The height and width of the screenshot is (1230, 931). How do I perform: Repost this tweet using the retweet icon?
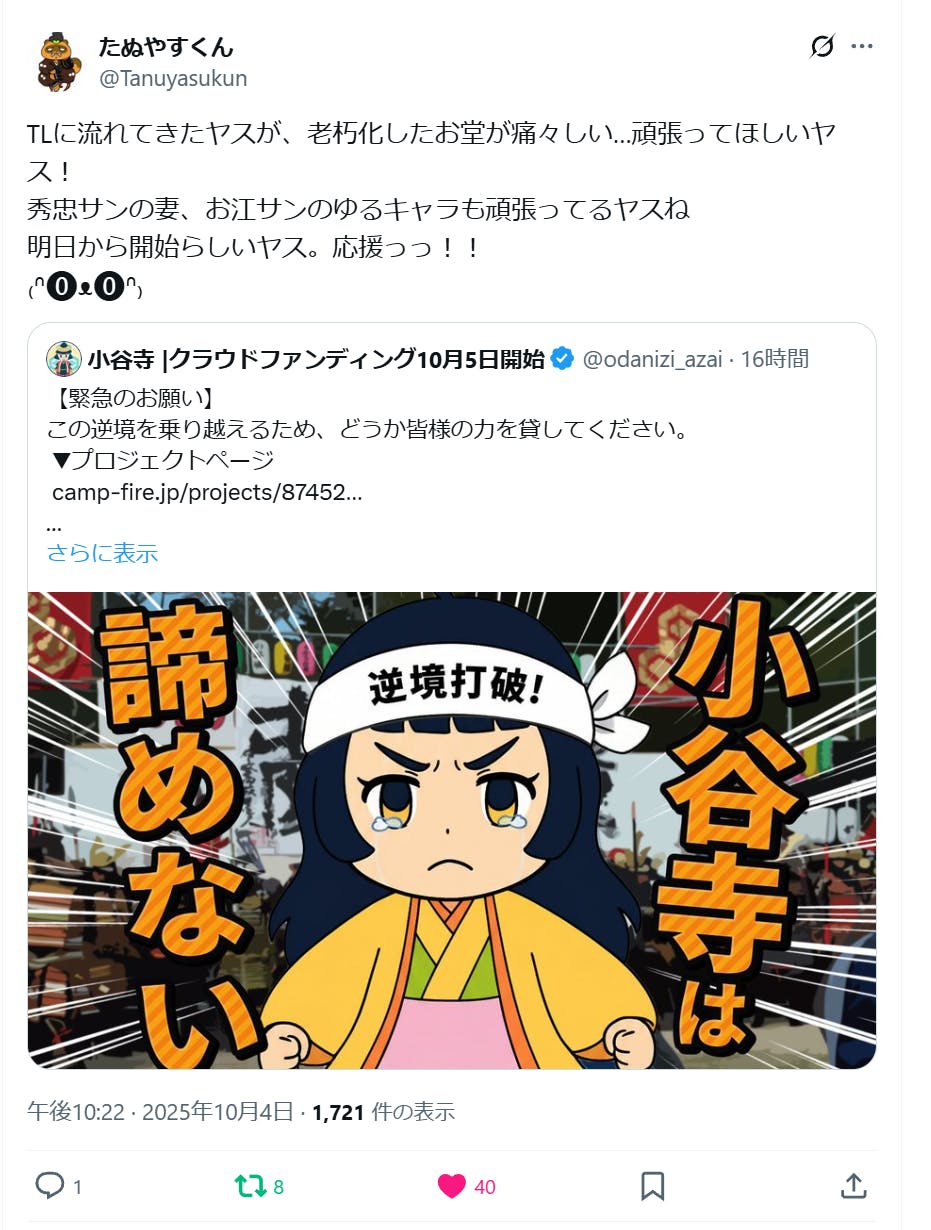(x=250, y=1186)
